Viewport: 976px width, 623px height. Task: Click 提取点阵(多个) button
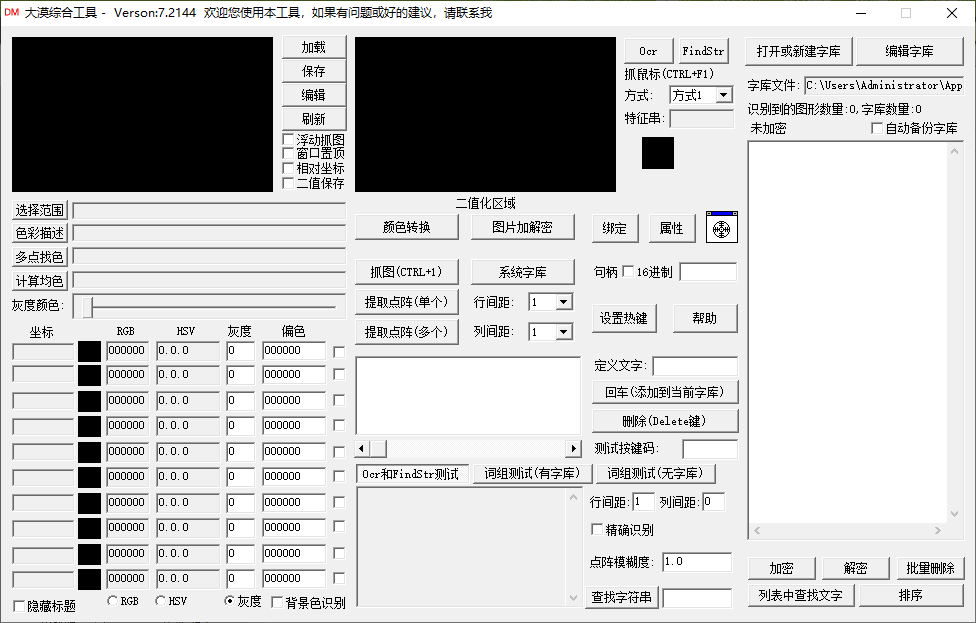click(406, 332)
